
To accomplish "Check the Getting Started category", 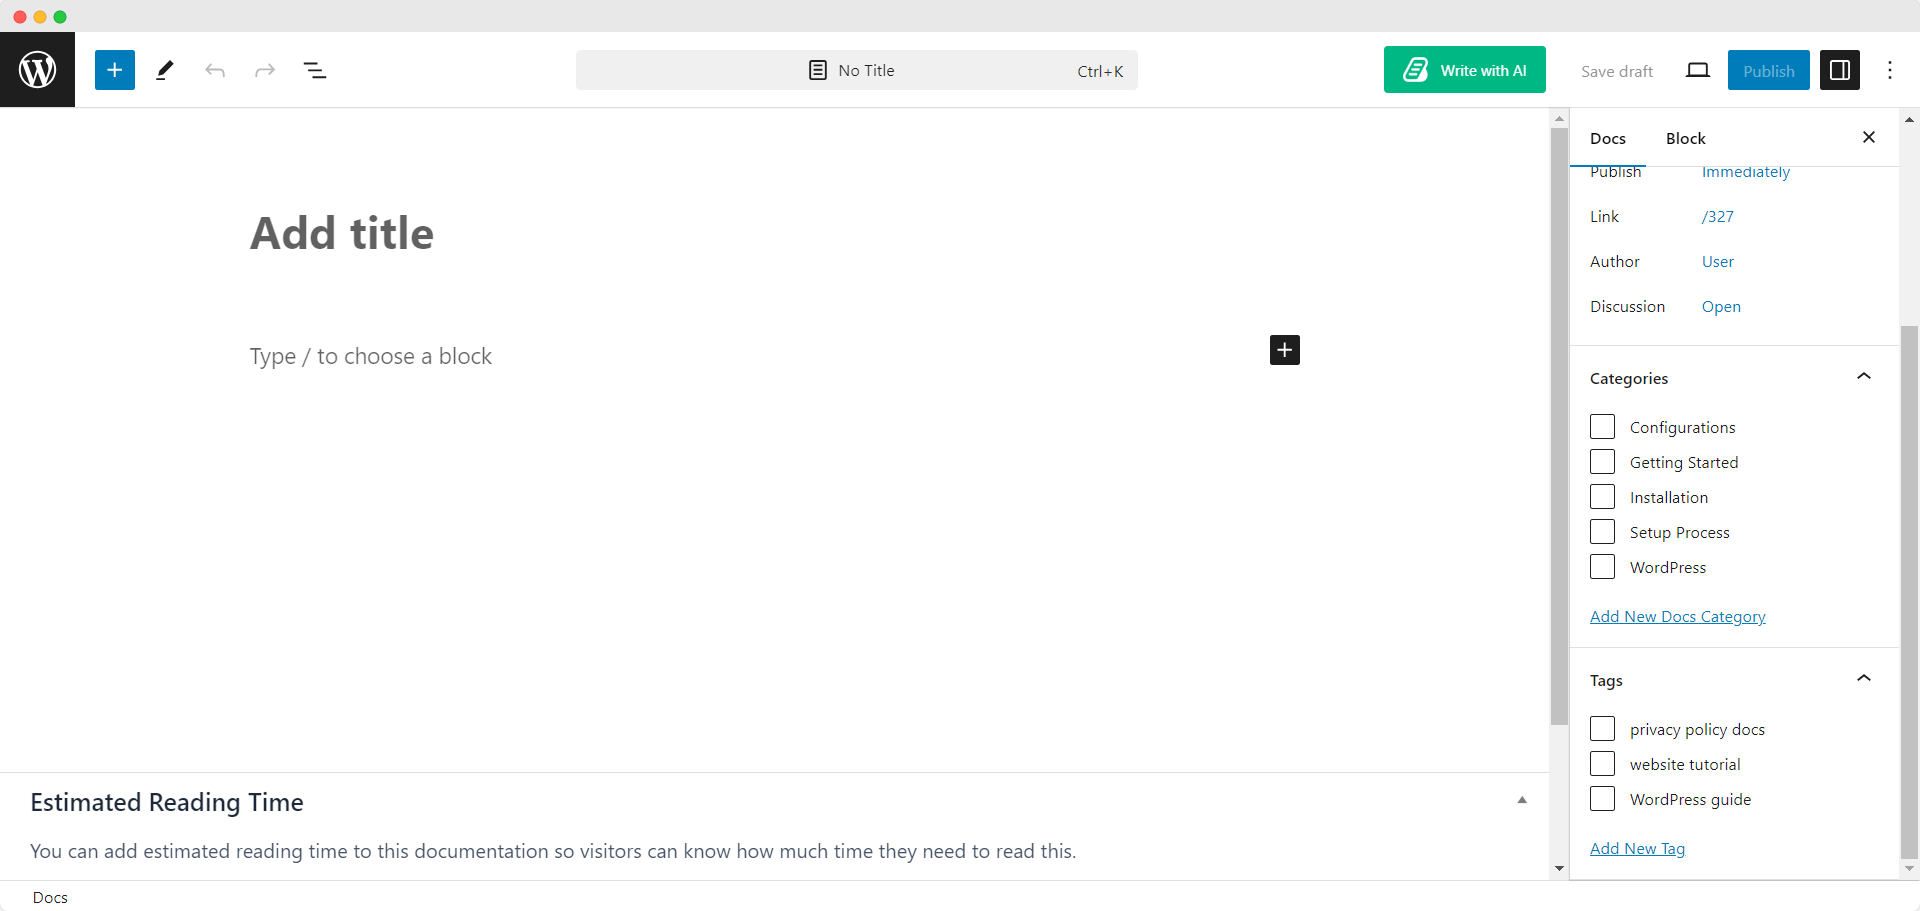I will point(1602,462).
